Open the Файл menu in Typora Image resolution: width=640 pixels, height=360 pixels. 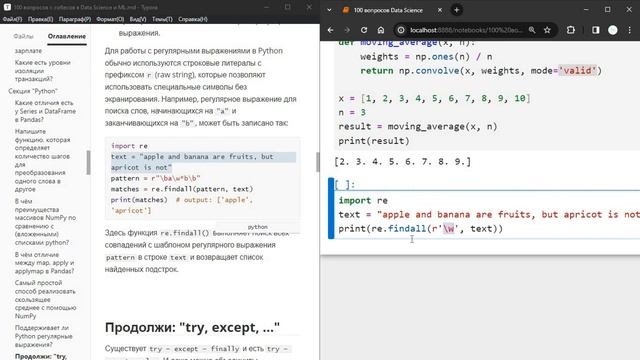click(x=12, y=19)
